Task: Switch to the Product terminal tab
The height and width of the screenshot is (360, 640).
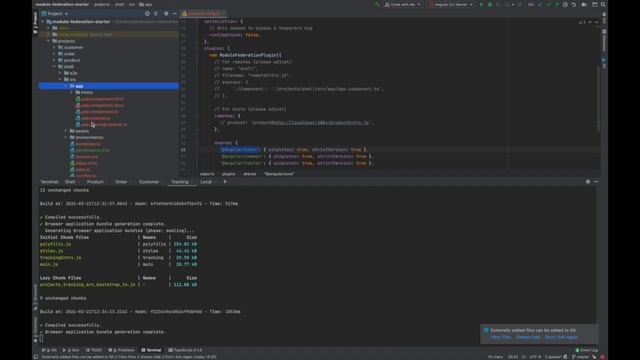Action: click(x=95, y=182)
